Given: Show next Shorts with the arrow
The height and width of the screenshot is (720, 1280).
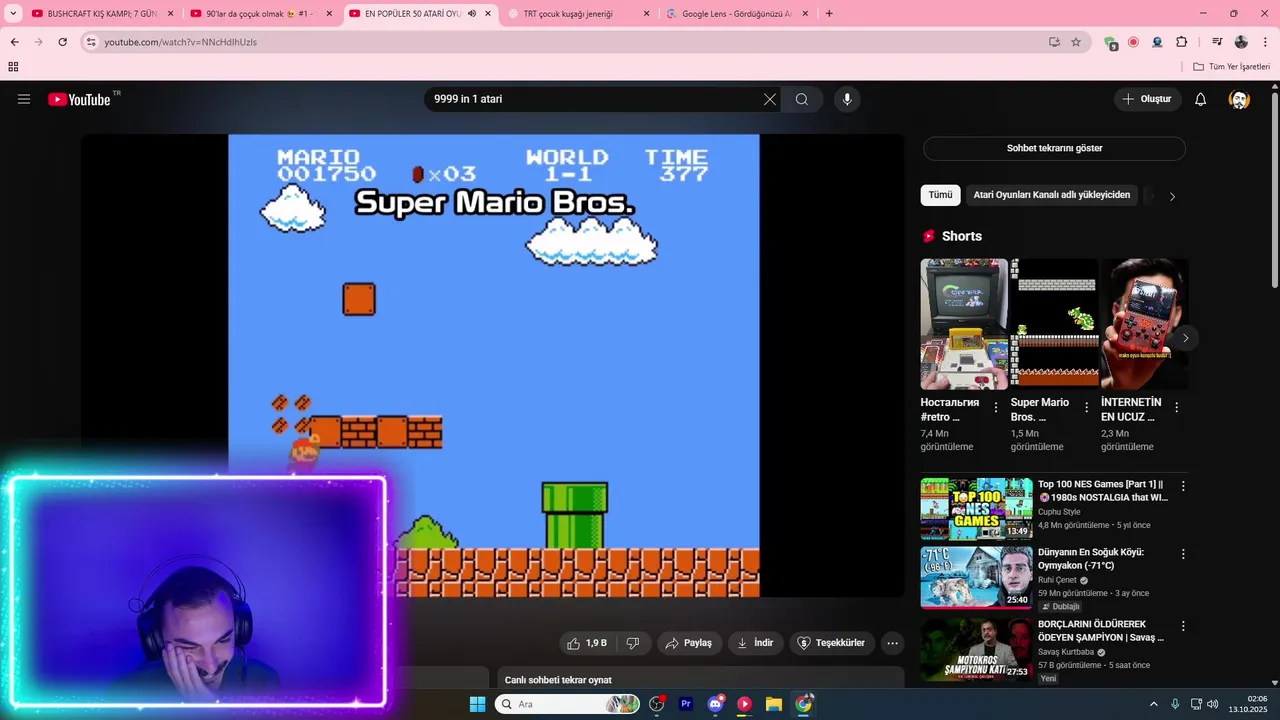Looking at the screenshot, I should pyautogui.click(x=1185, y=338).
